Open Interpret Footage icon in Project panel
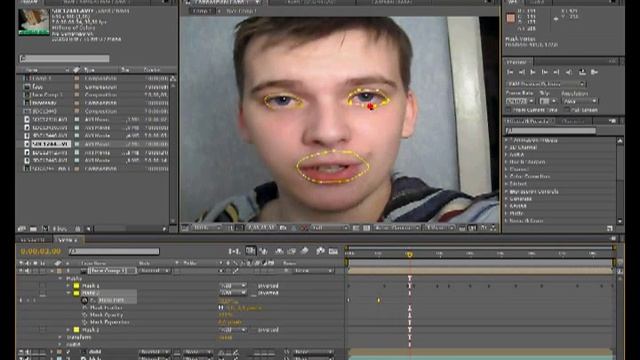The height and width of the screenshot is (360, 640). 22,229
